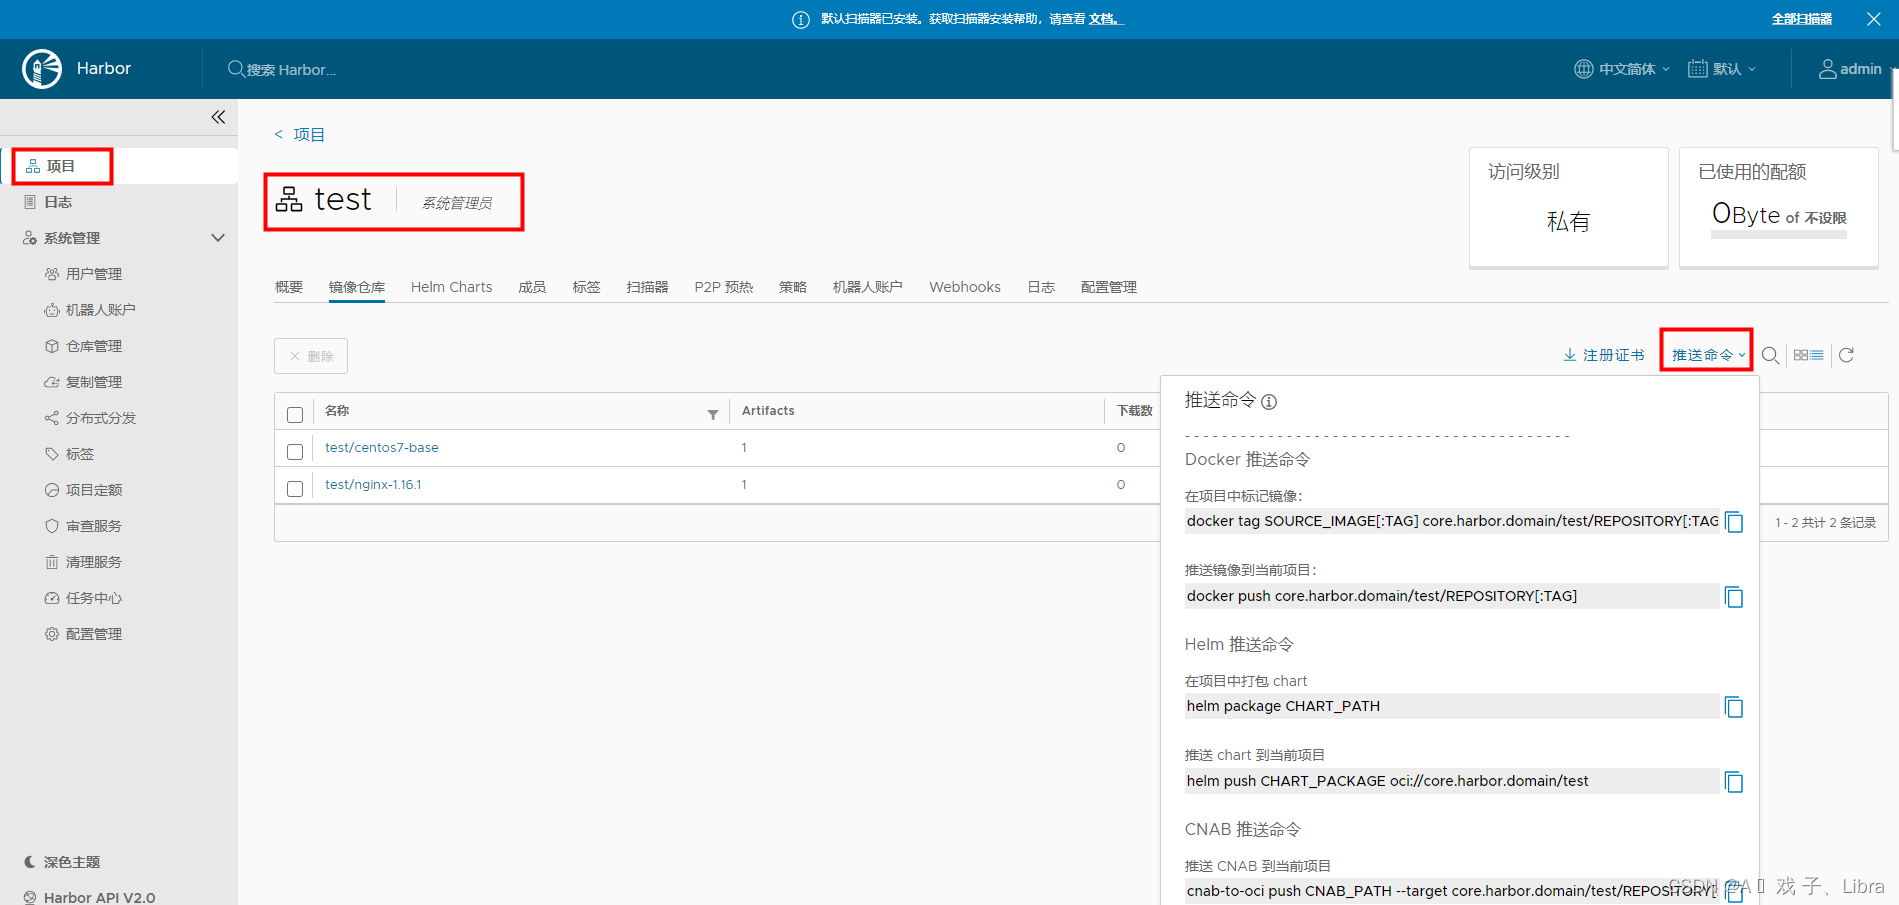Open 分布式分发 in sidebar
Image resolution: width=1899 pixels, height=905 pixels.
point(100,418)
